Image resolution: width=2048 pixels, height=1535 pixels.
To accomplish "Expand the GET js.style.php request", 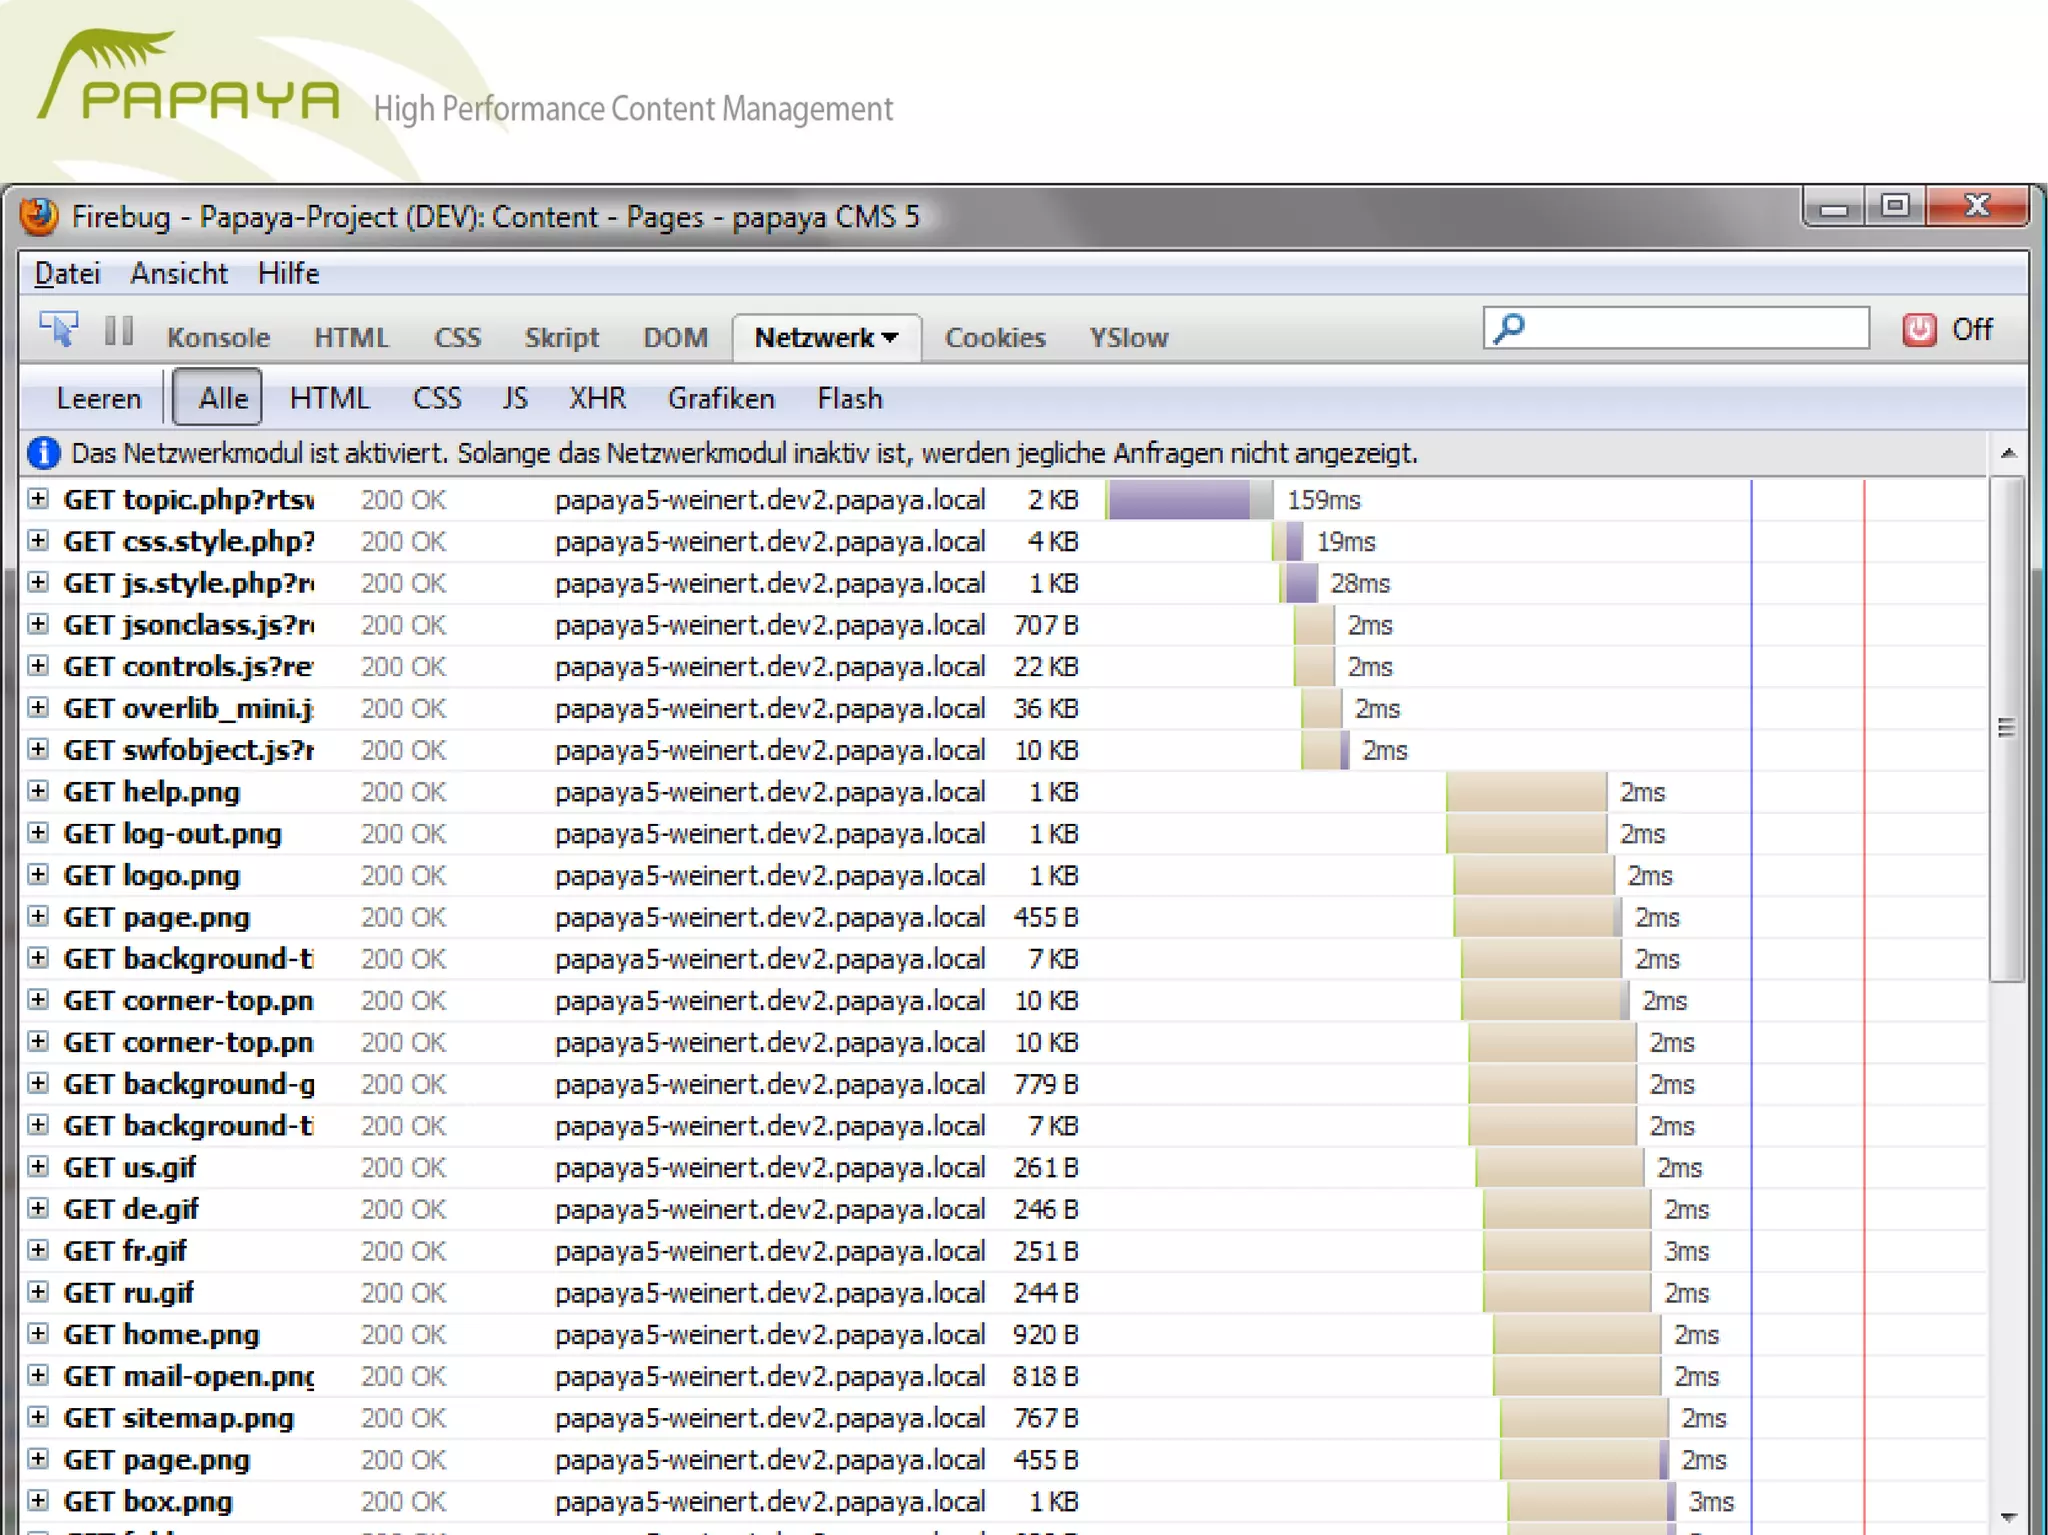I will [x=38, y=582].
